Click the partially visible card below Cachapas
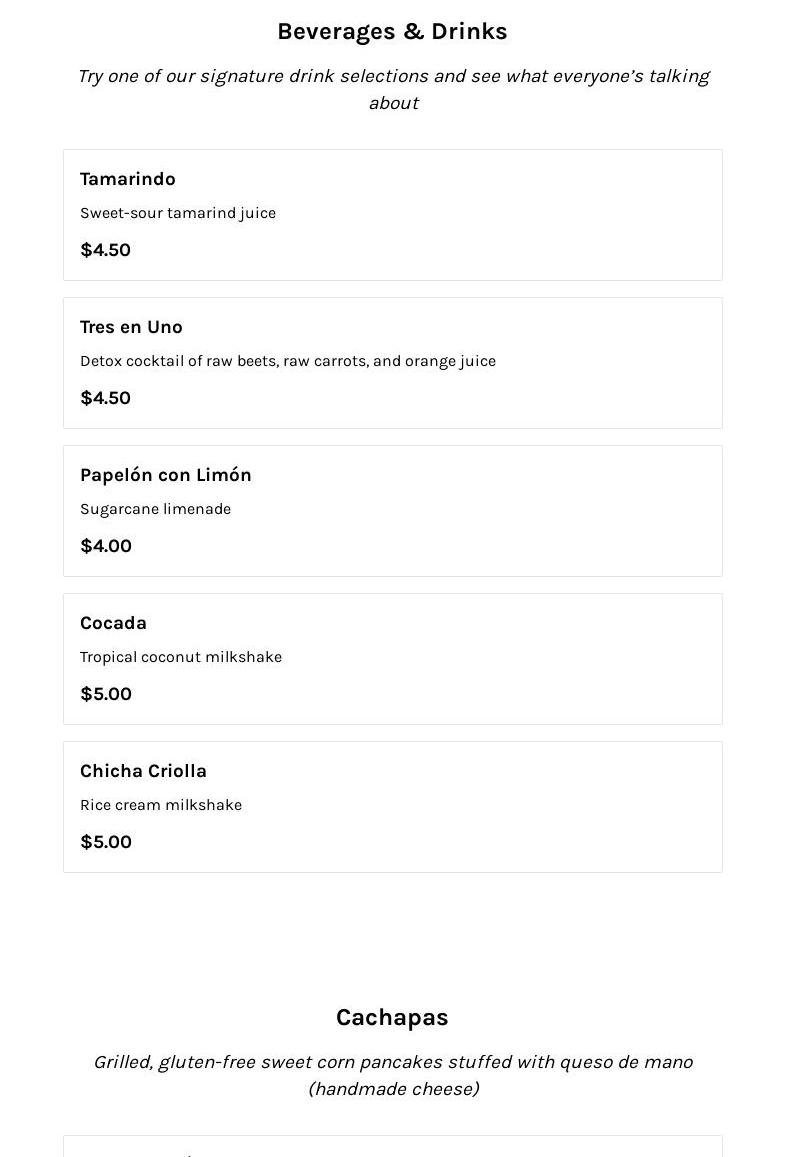Image resolution: width=785 pixels, height=1157 pixels. click(392, 1146)
